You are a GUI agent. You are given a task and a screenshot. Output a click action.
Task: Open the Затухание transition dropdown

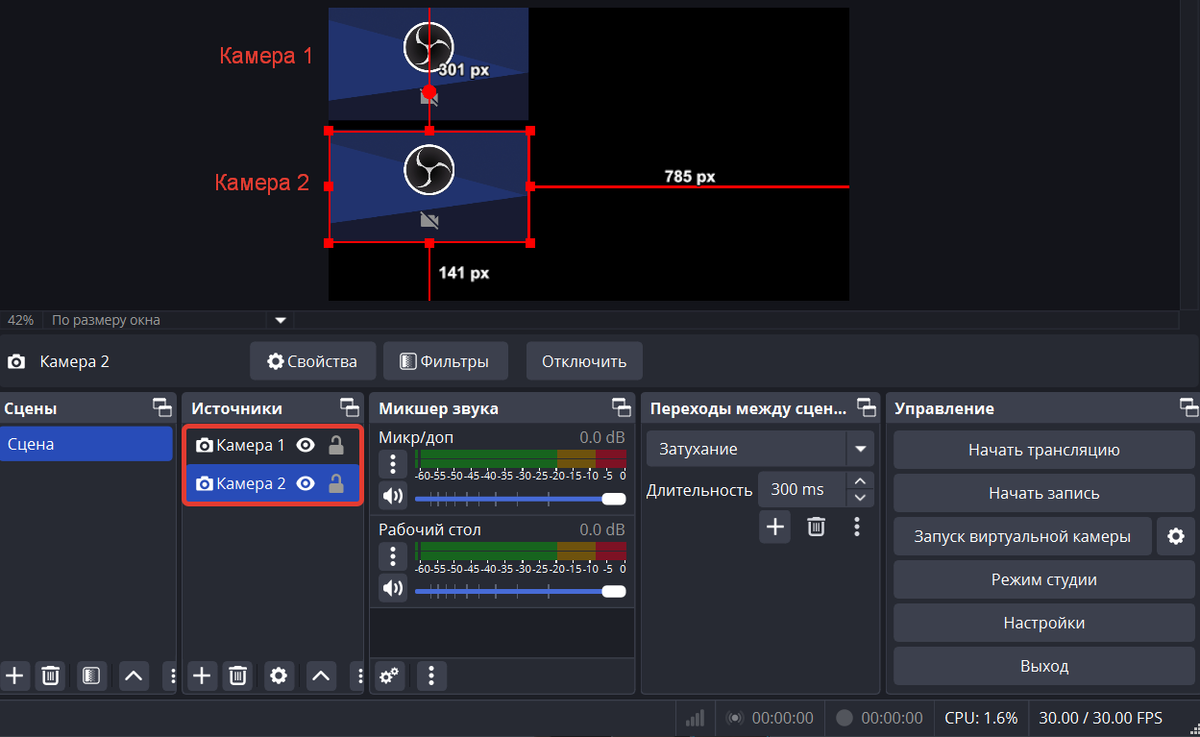859,449
